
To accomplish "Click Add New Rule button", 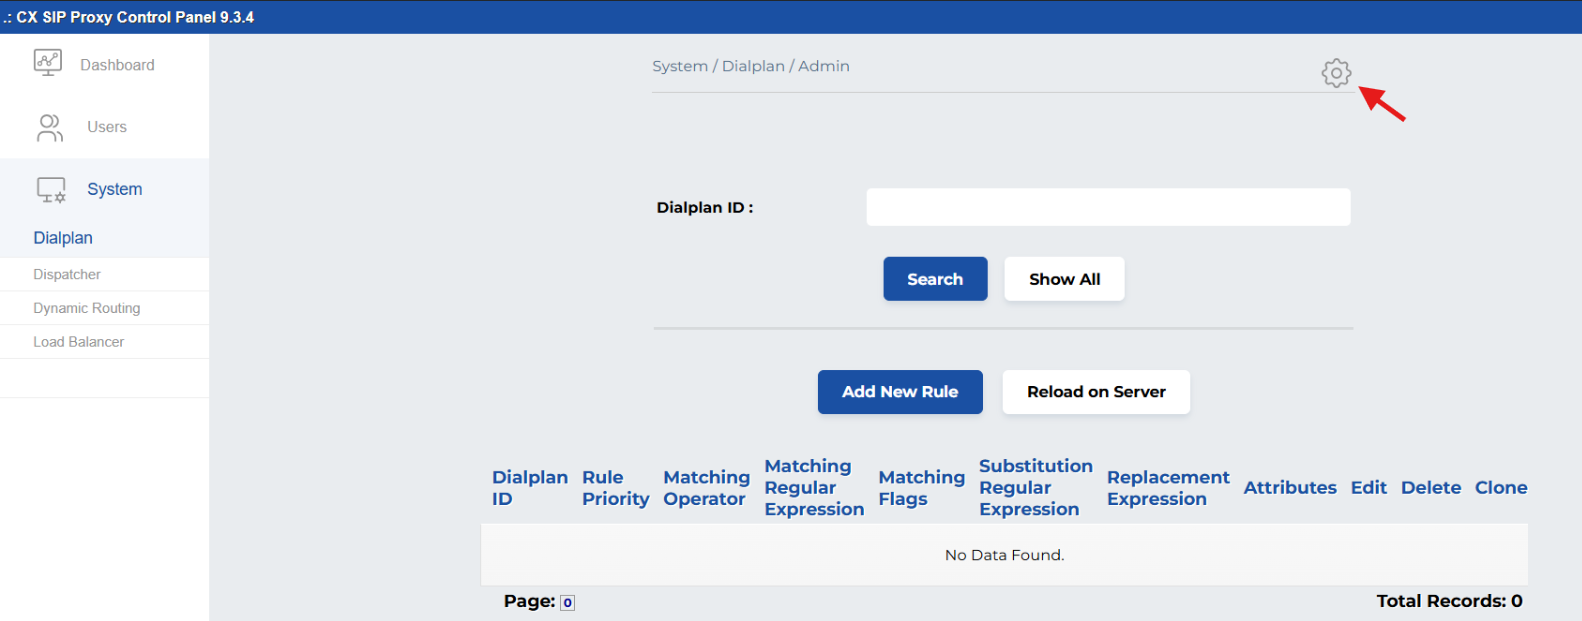I will point(900,392).
